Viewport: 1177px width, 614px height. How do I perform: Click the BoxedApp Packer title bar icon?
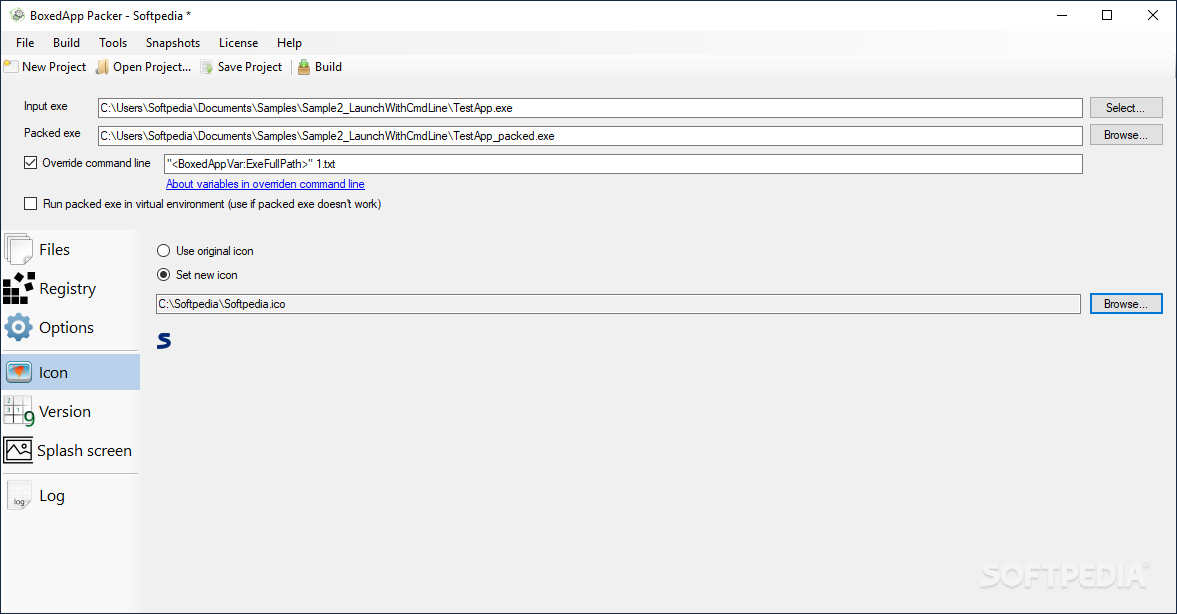(x=17, y=15)
